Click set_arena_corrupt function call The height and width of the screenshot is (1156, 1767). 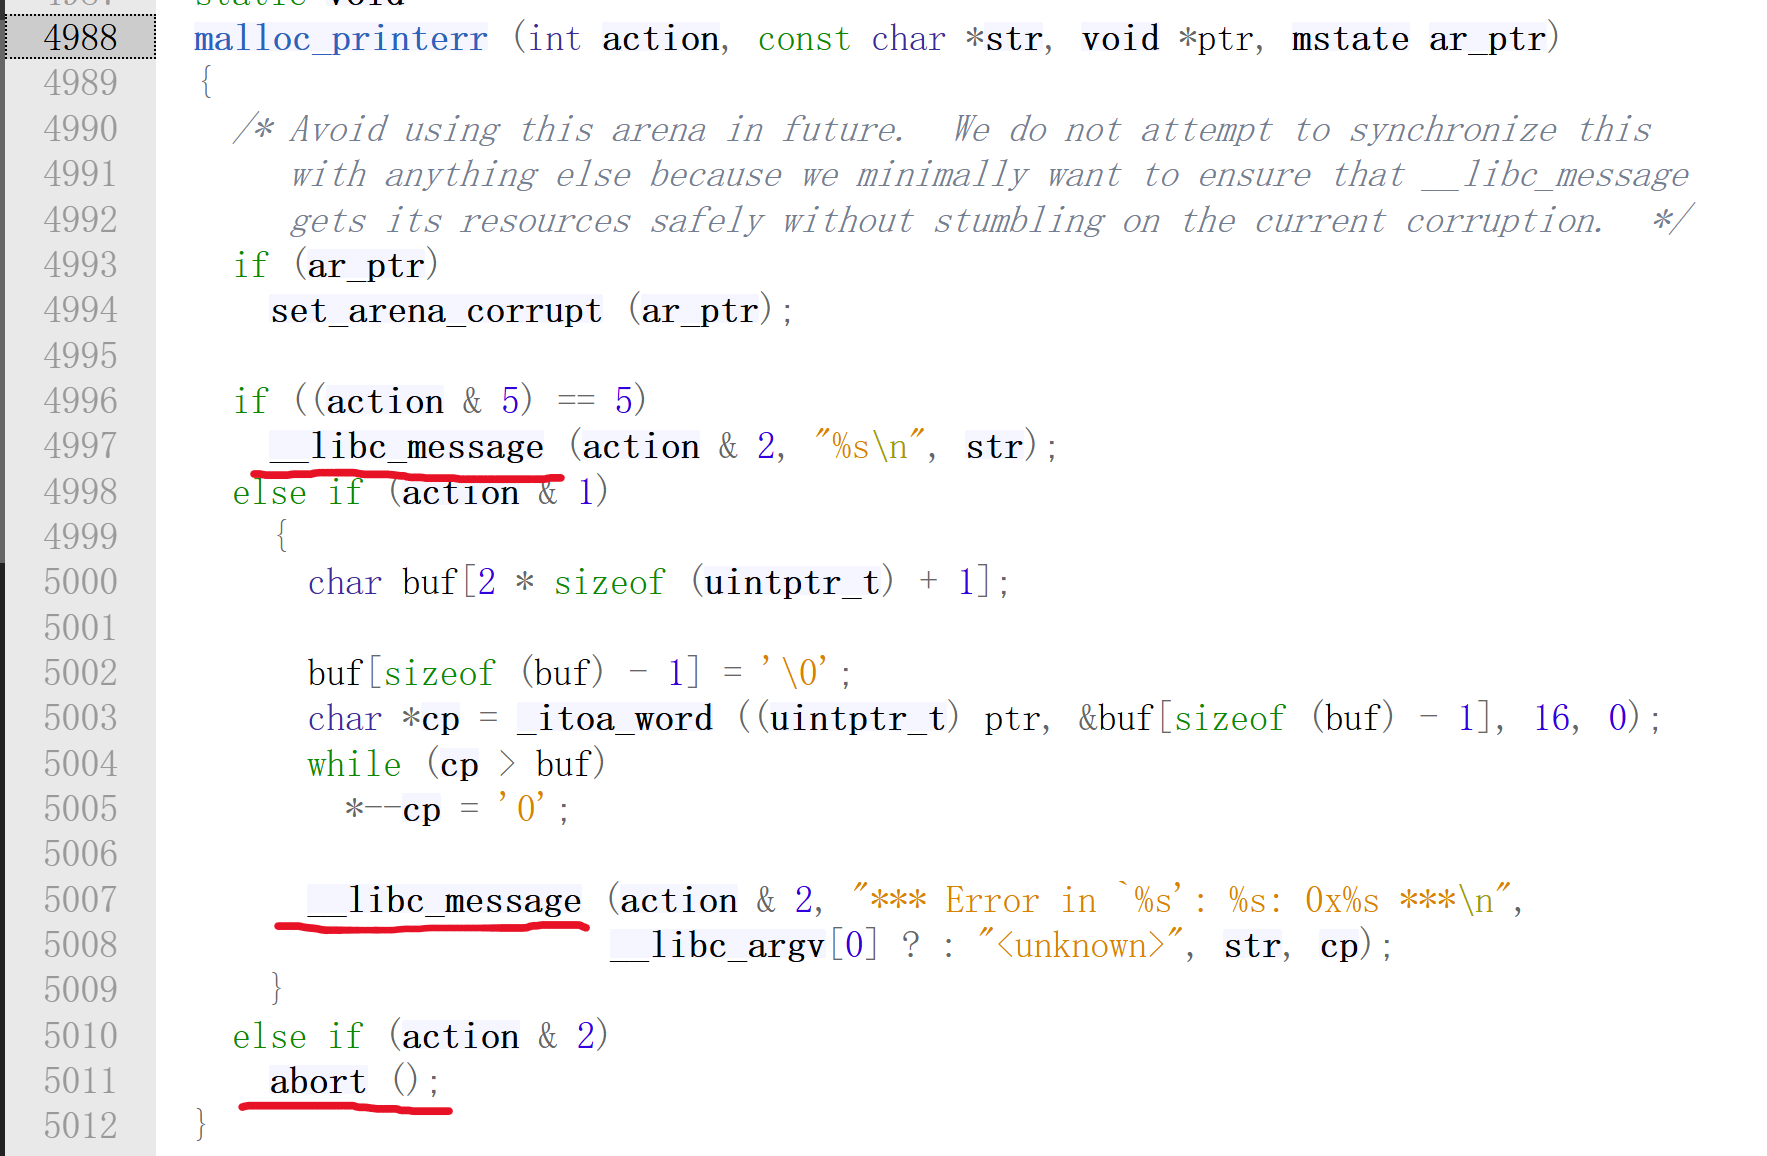[x=436, y=311]
